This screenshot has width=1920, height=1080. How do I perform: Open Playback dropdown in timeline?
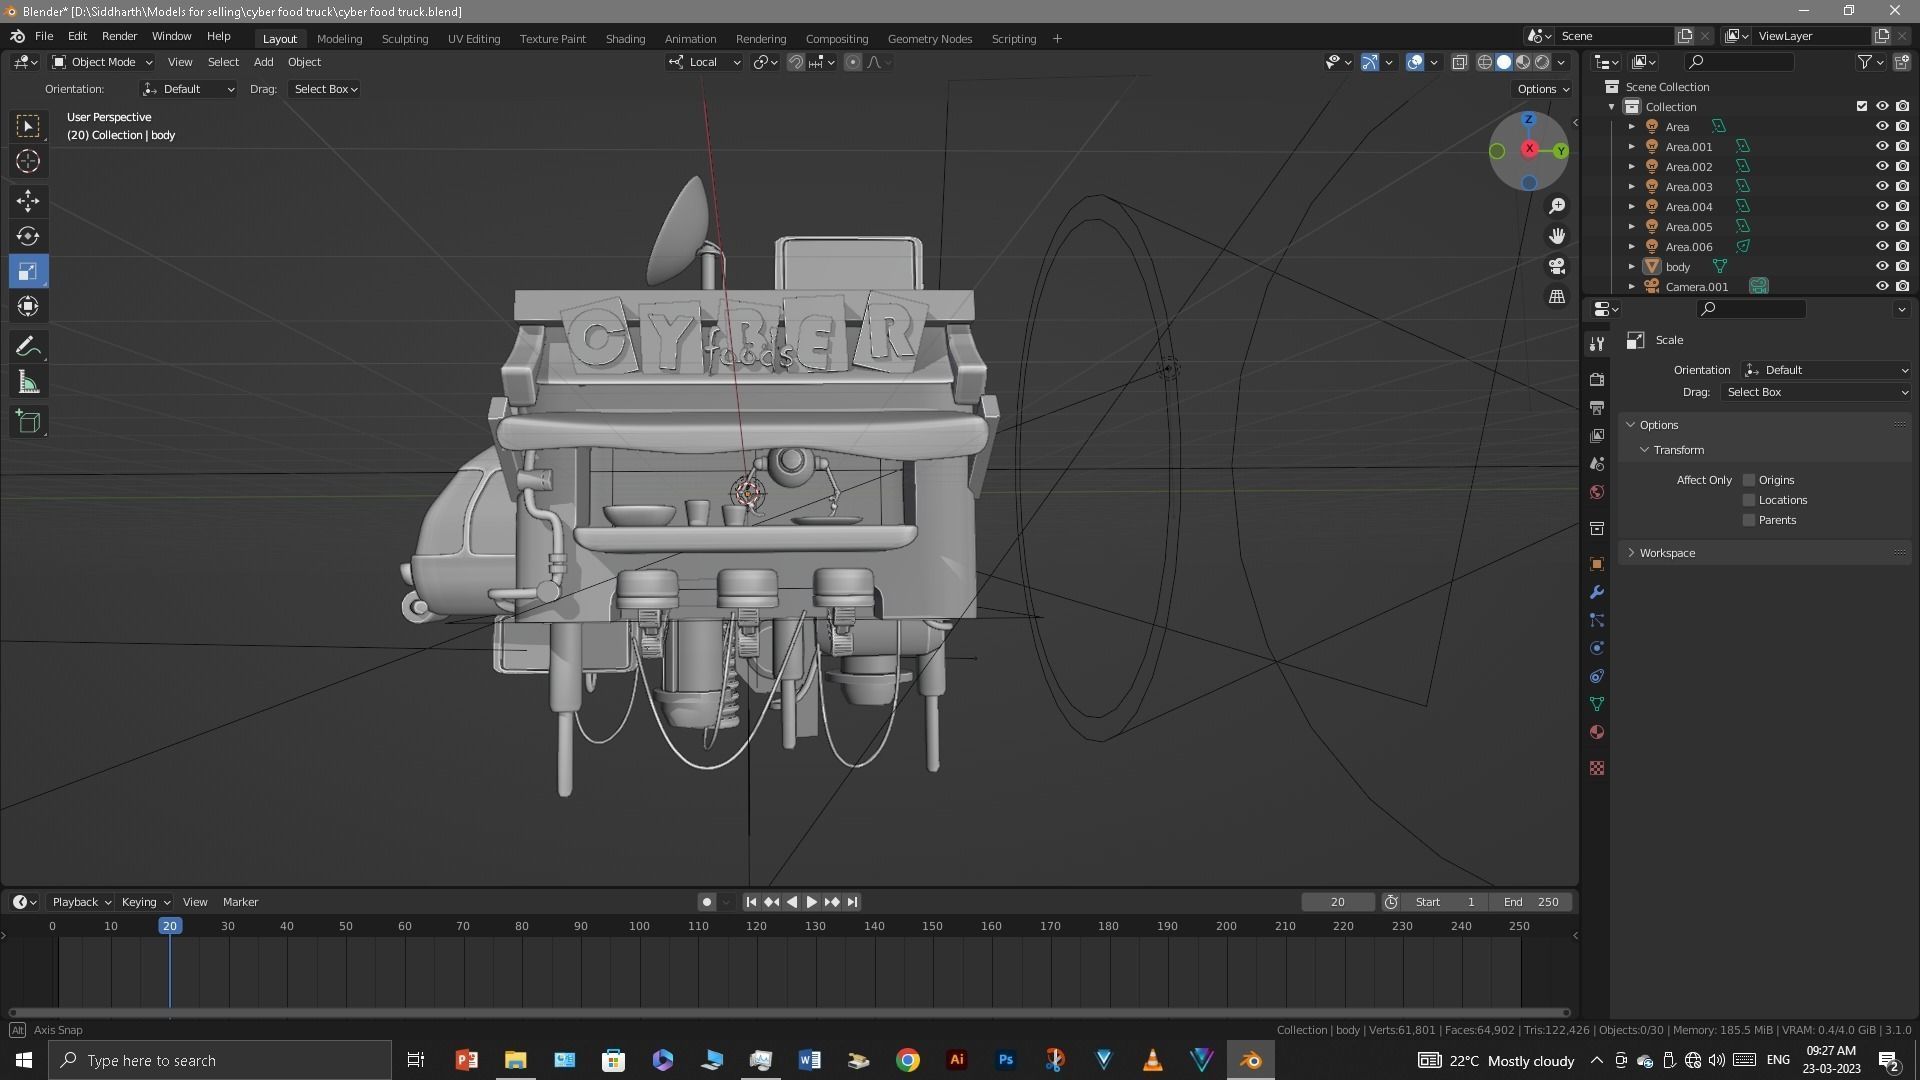pos(81,902)
